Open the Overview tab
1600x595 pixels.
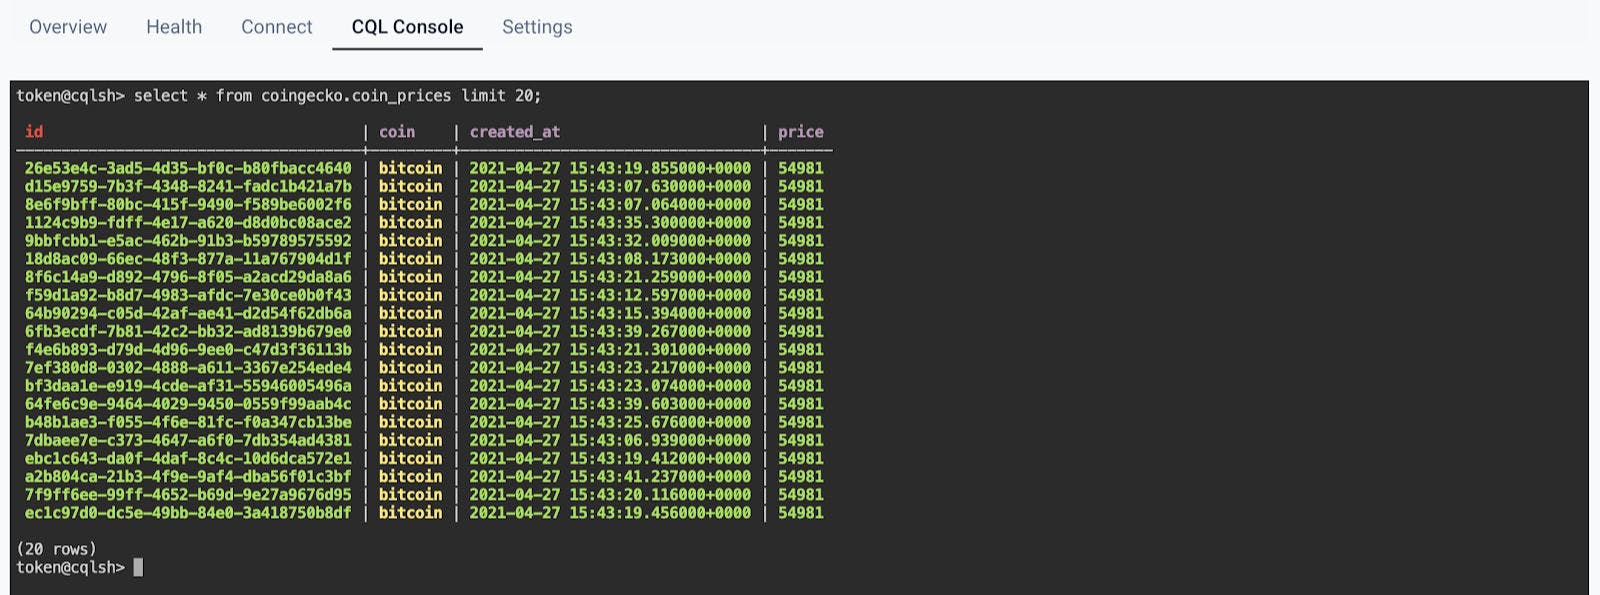pyautogui.click(x=68, y=27)
